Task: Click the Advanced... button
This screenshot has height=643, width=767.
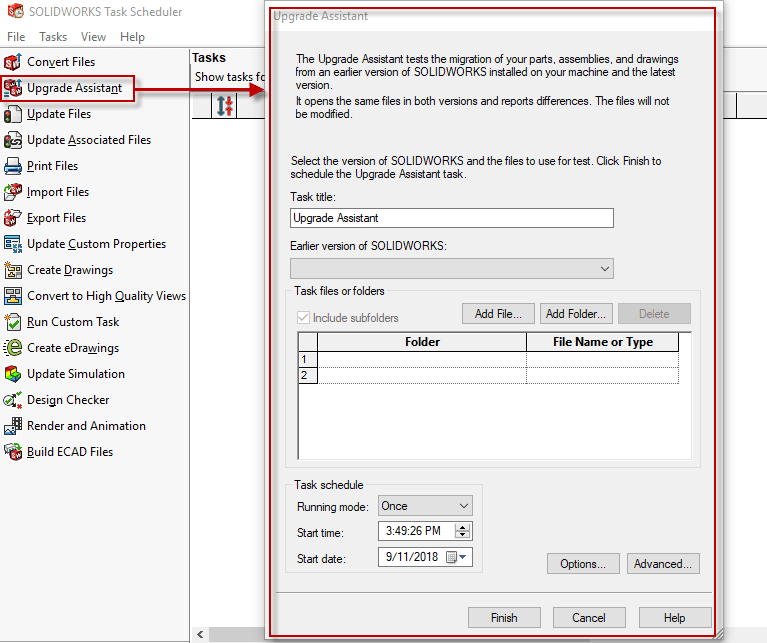Action: pyautogui.click(x=663, y=563)
